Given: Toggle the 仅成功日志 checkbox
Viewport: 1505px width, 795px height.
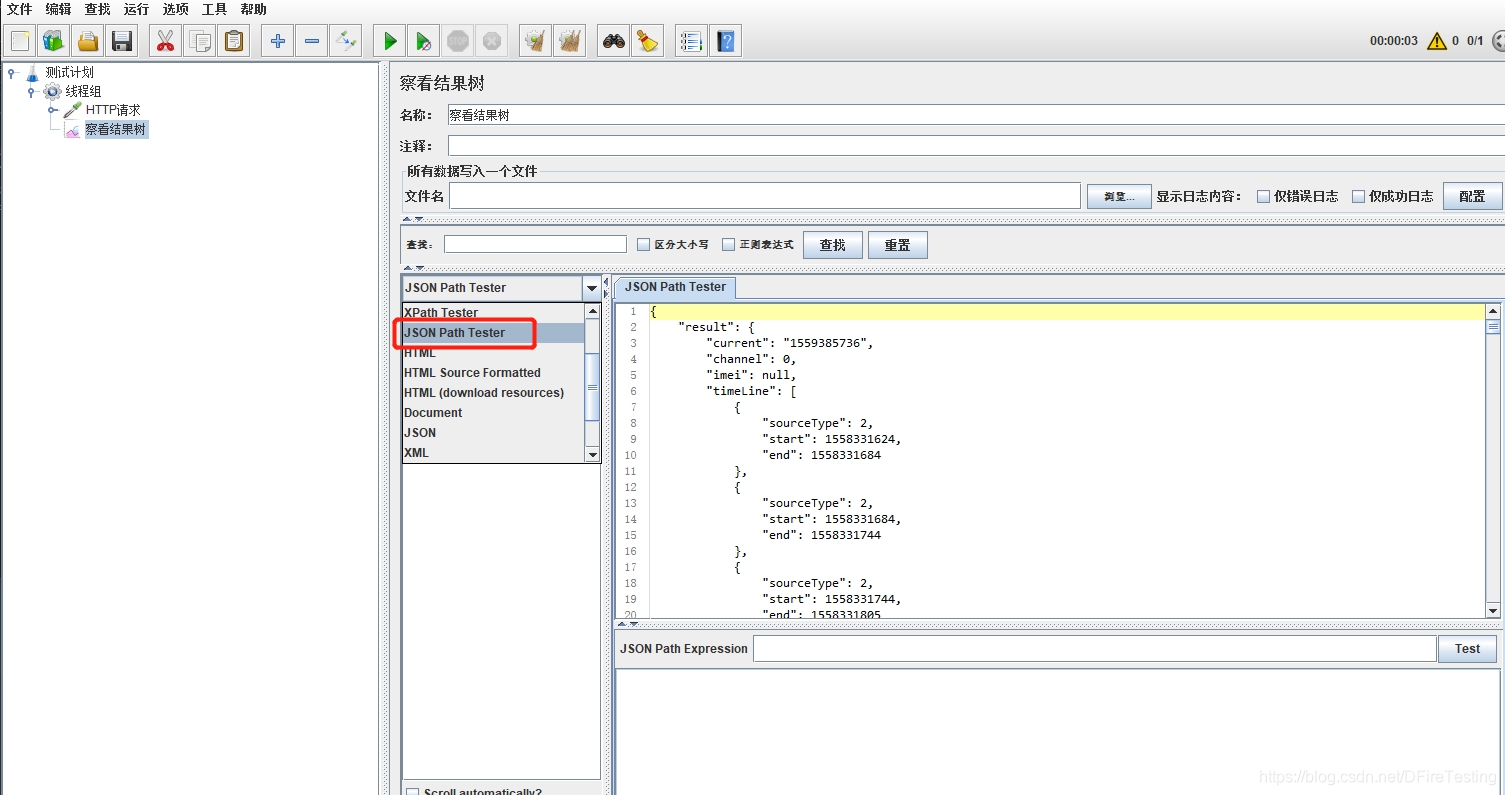Looking at the screenshot, I should click(1359, 196).
